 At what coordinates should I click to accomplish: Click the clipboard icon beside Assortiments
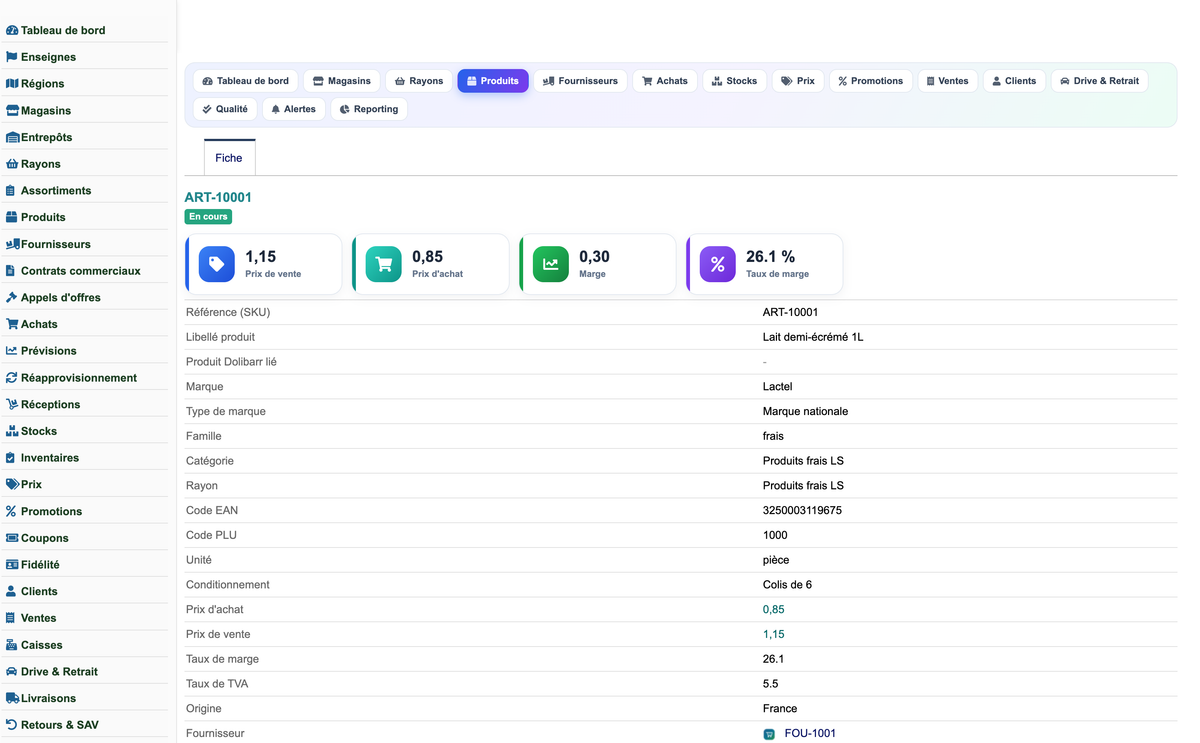tap(10, 191)
